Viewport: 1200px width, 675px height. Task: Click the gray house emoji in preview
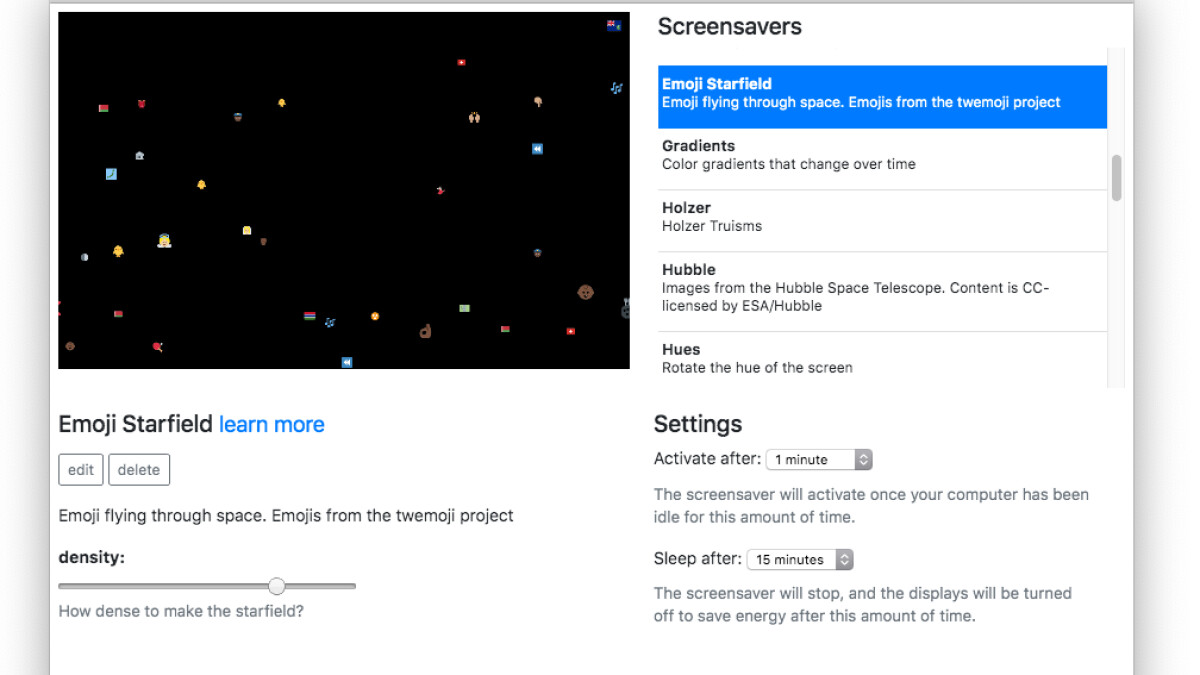click(x=139, y=156)
